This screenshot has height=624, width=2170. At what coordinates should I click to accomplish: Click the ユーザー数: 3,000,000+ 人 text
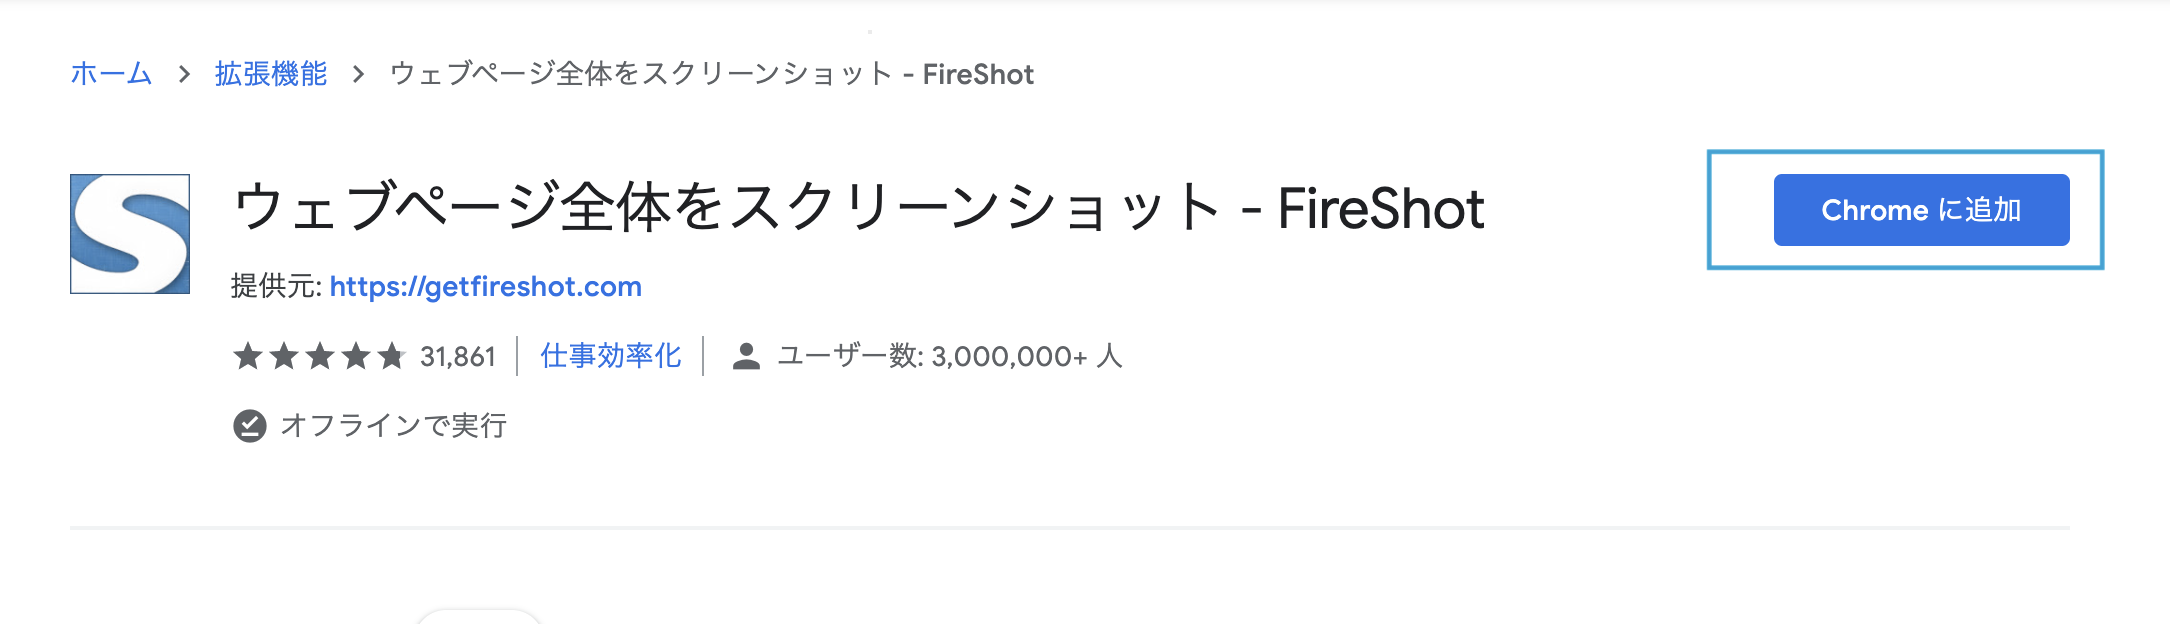tap(950, 356)
